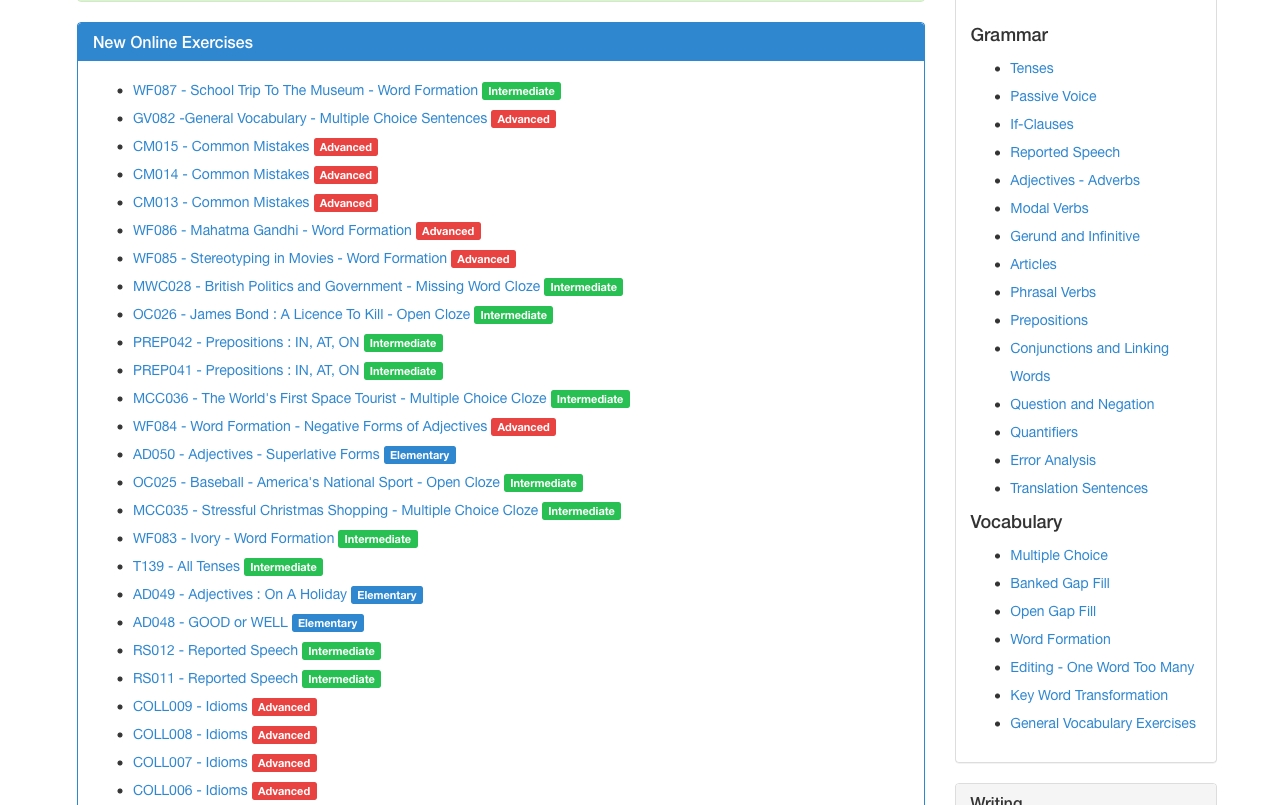This screenshot has width=1268, height=805.
Task: Open RS012 Reported Speech exercise
Action: pyautogui.click(x=215, y=650)
